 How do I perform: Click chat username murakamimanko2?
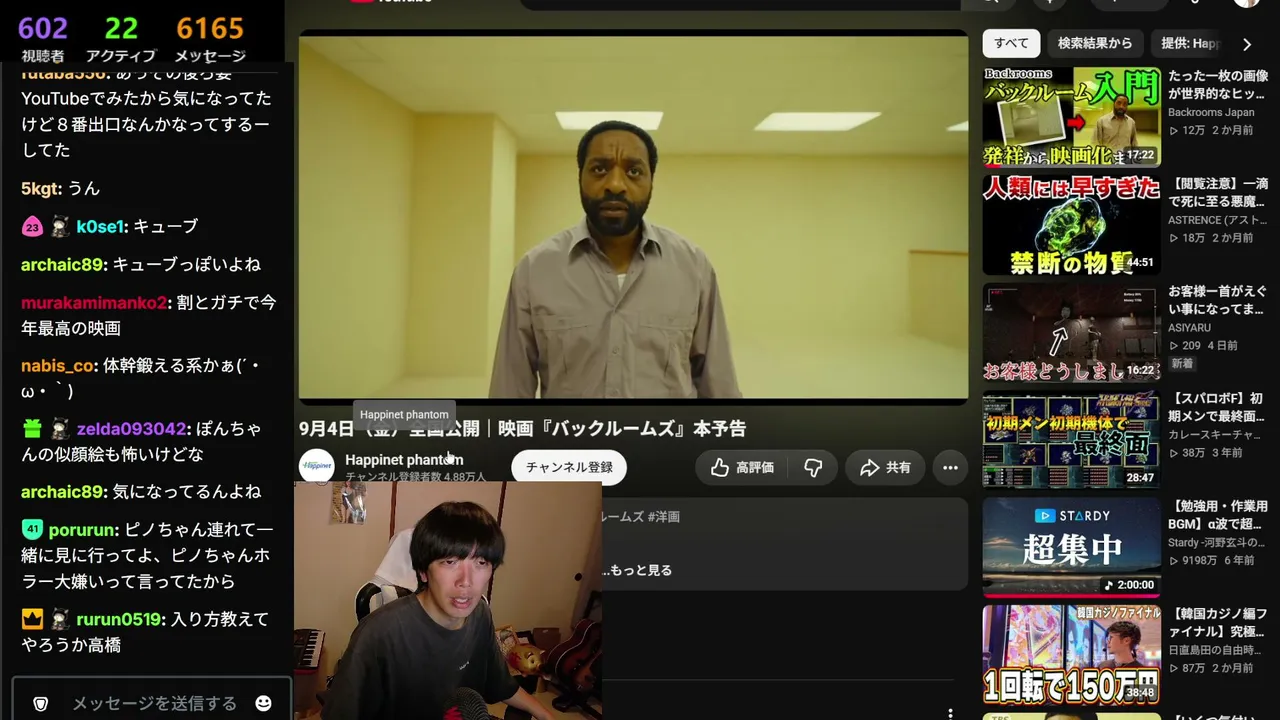(94, 302)
